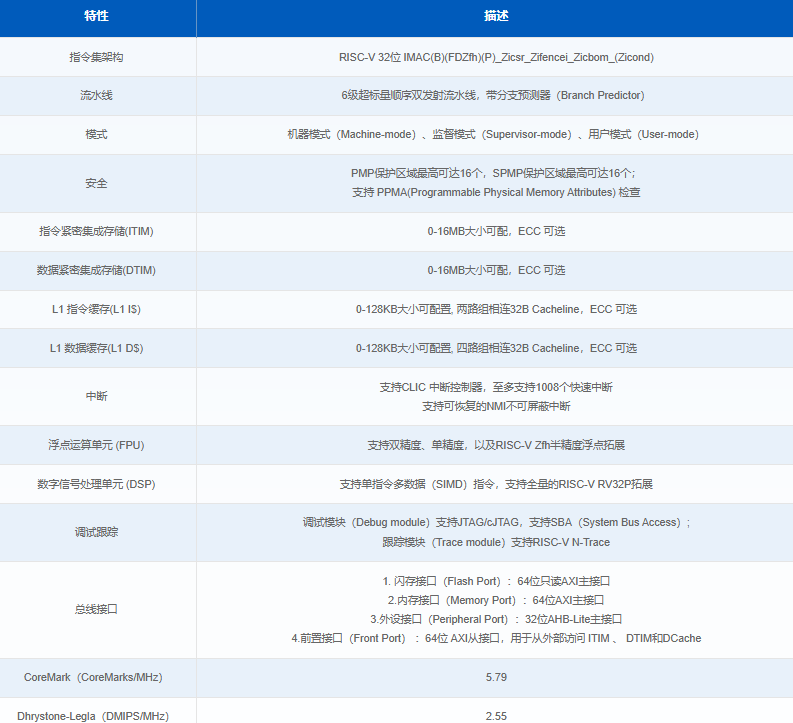Click the RISC-V 32位 IMAC instruction set description

(496, 57)
